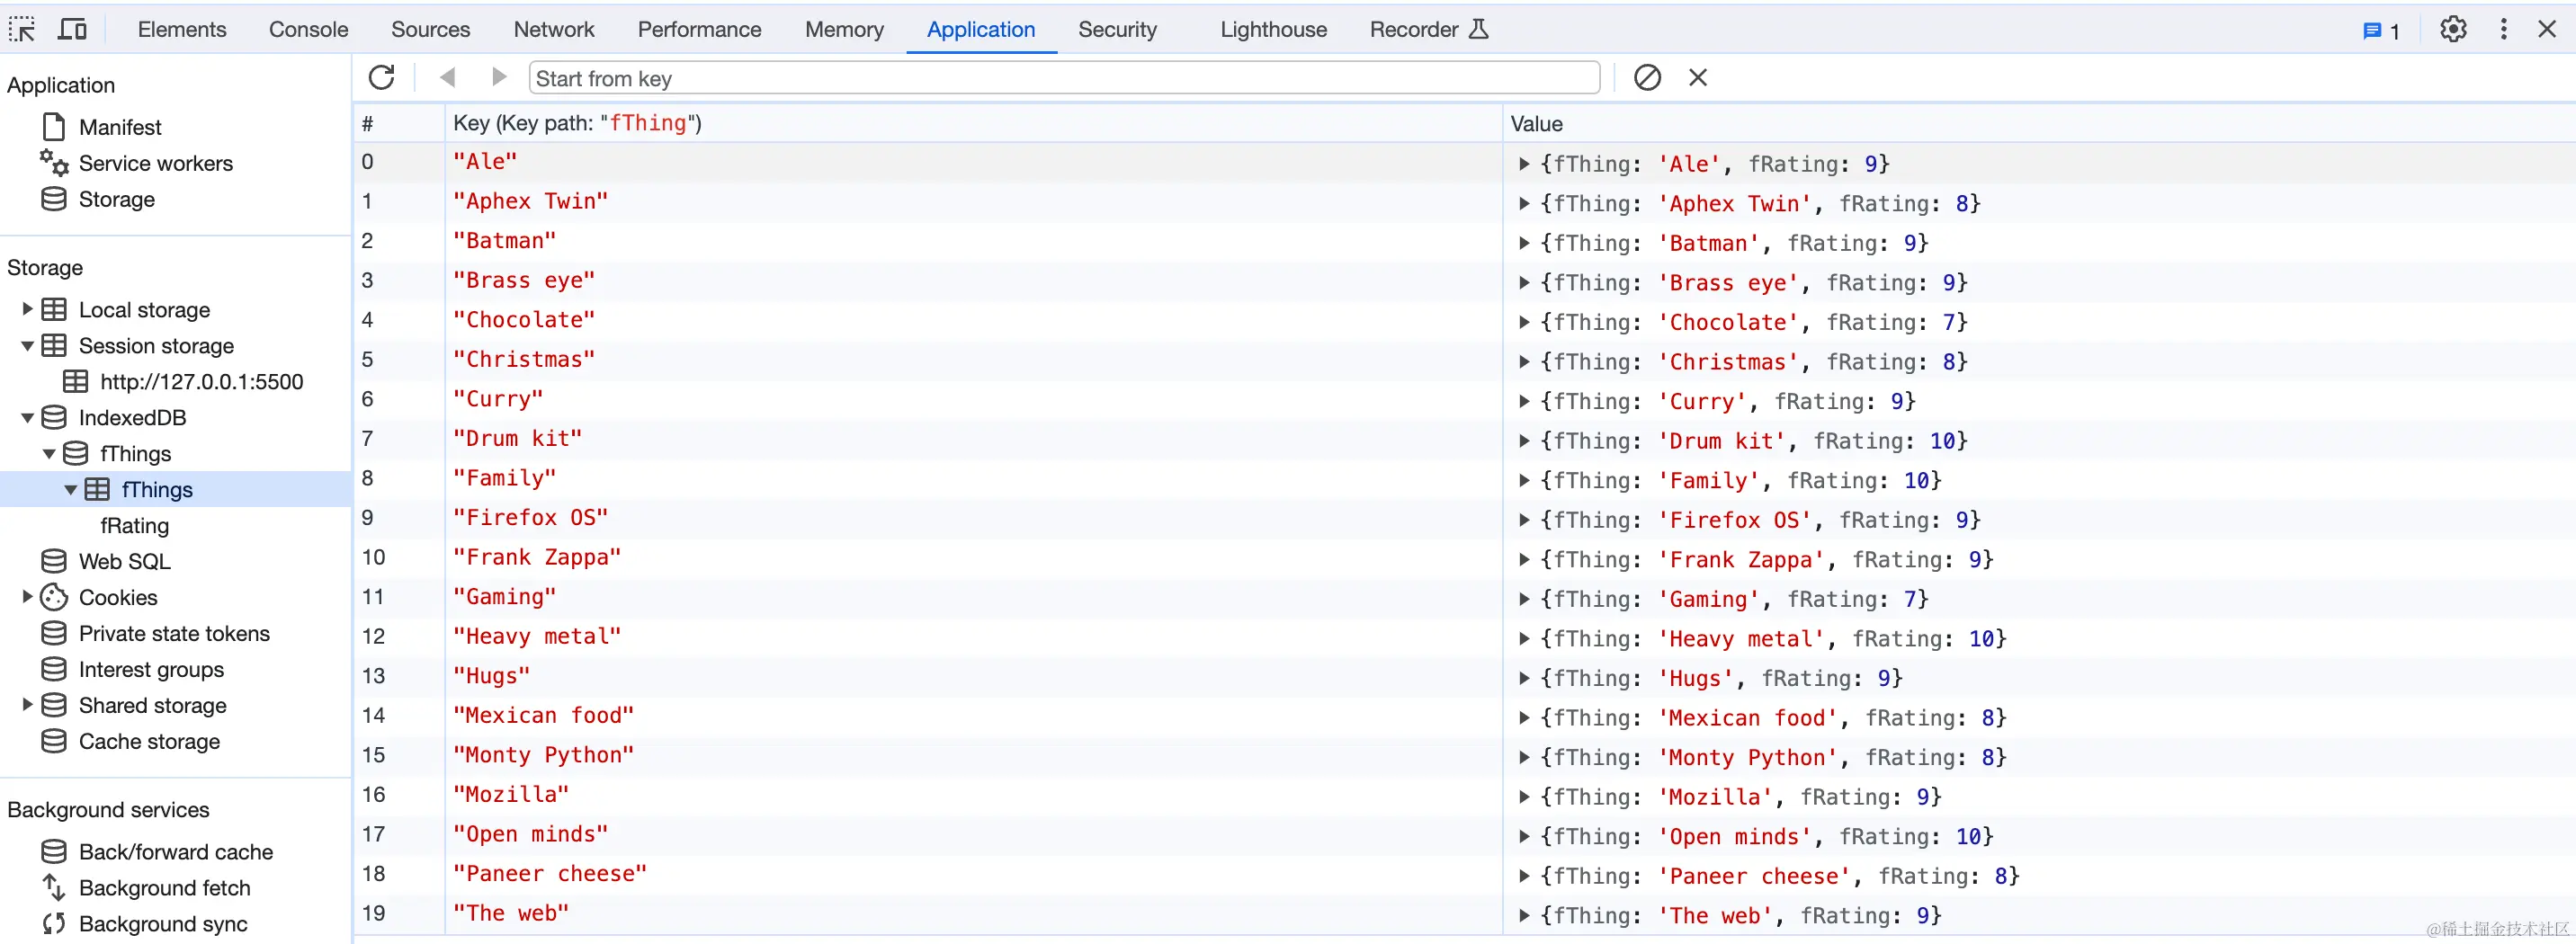This screenshot has height=944, width=2576.
Task: Expand the Cookies section
Action: [x=27, y=597]
